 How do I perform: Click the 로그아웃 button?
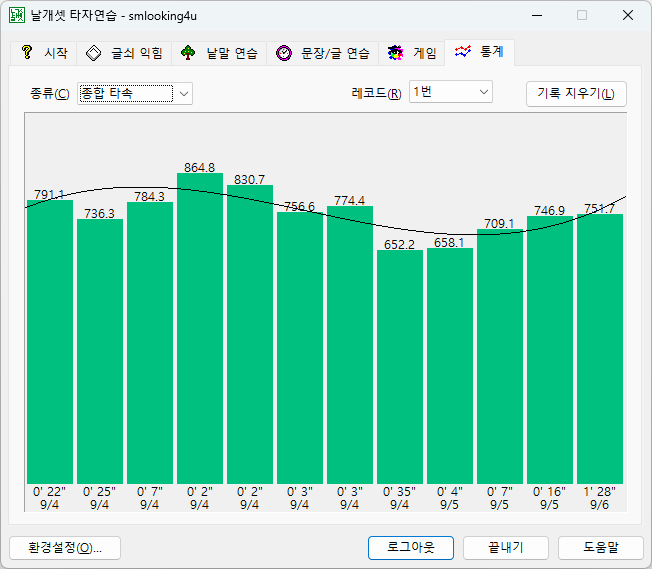[411, 548]
